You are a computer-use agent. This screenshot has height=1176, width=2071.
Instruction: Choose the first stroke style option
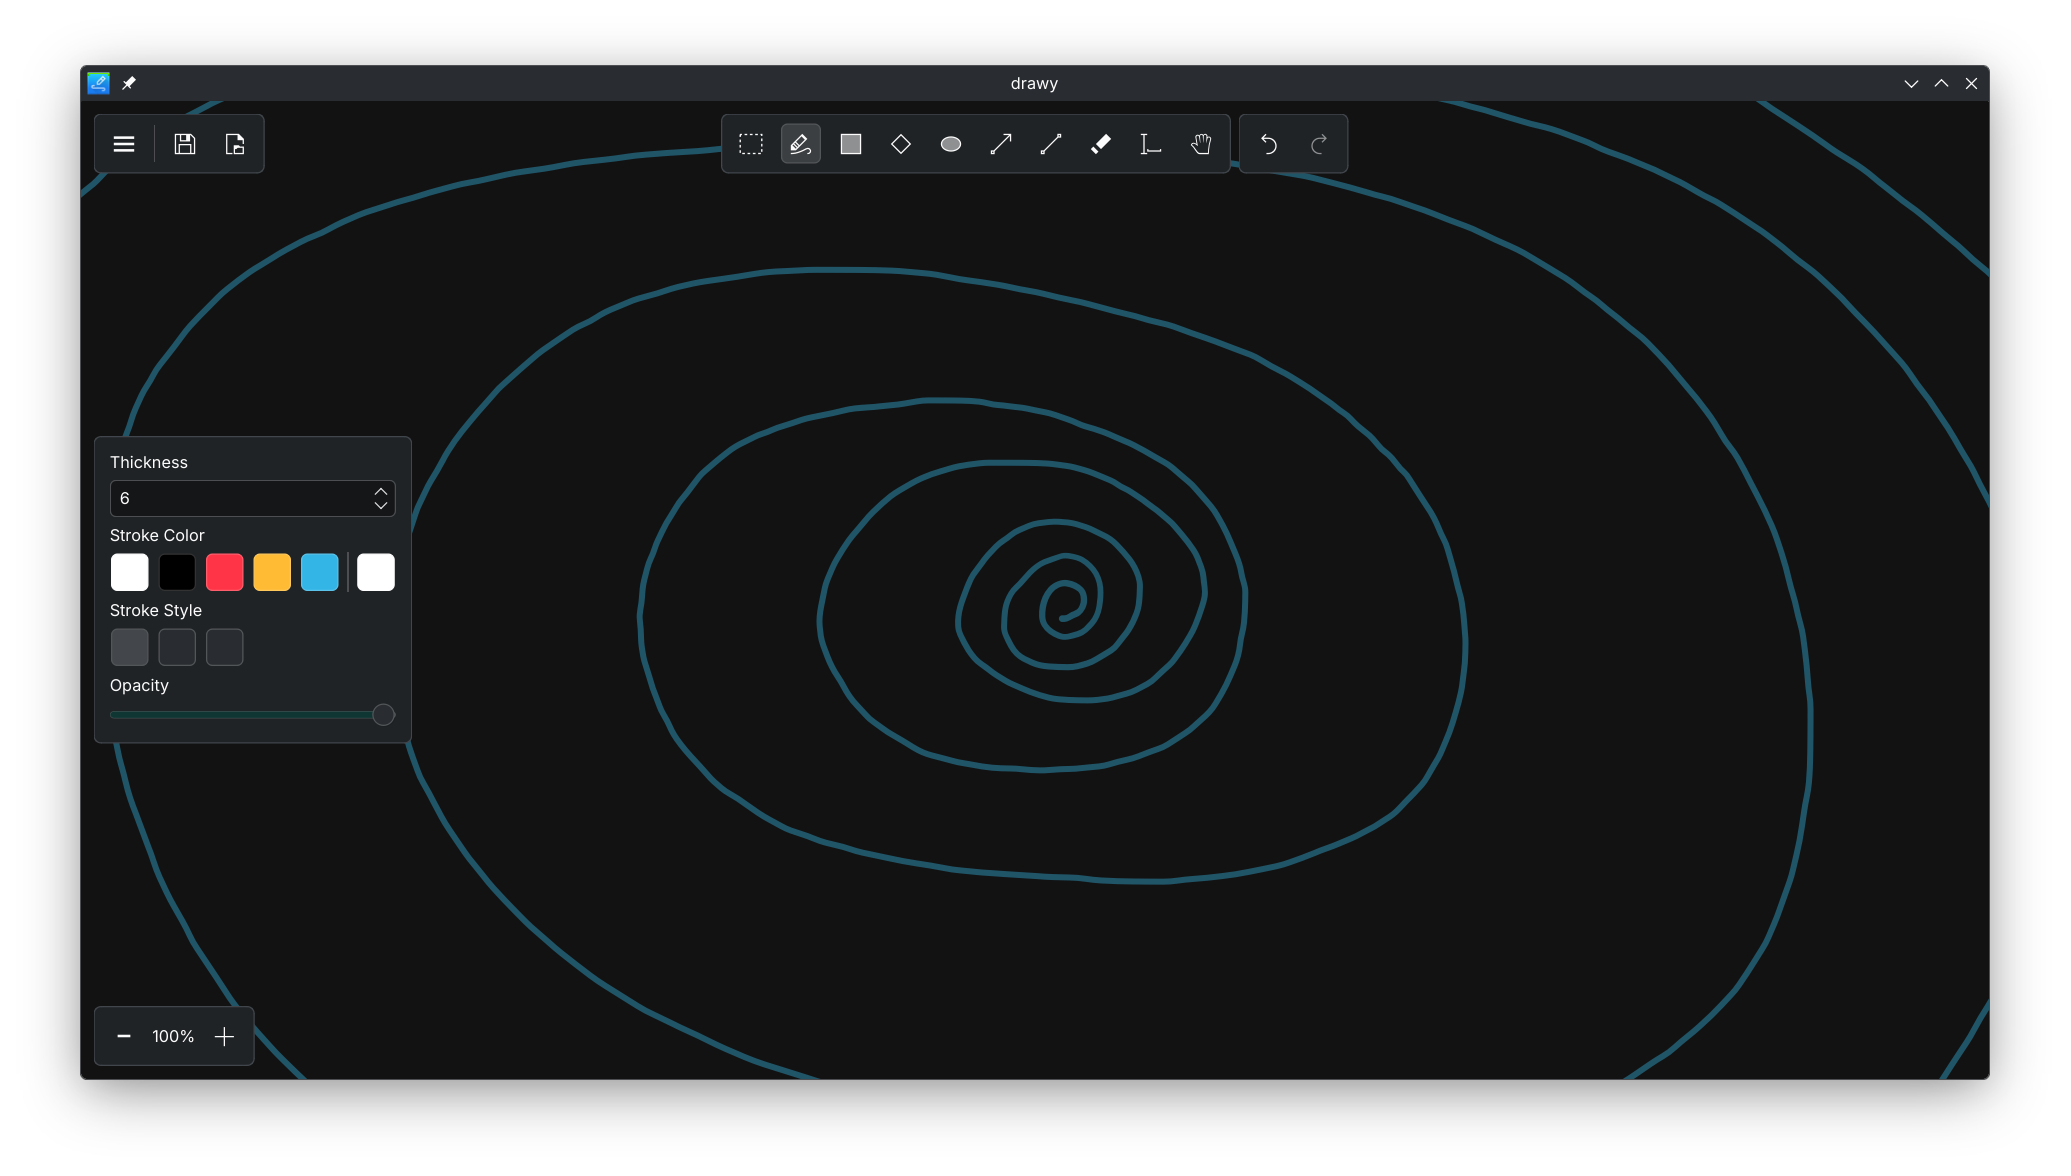coord(129,647)
